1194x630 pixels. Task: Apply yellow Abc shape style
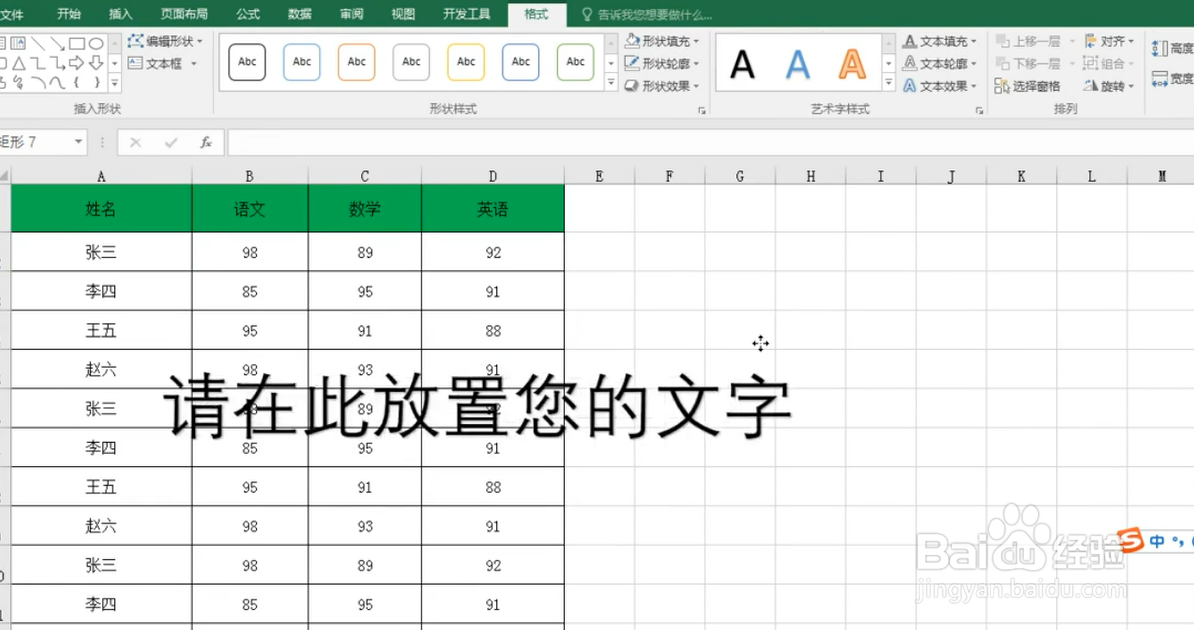(x=466, y=62)
